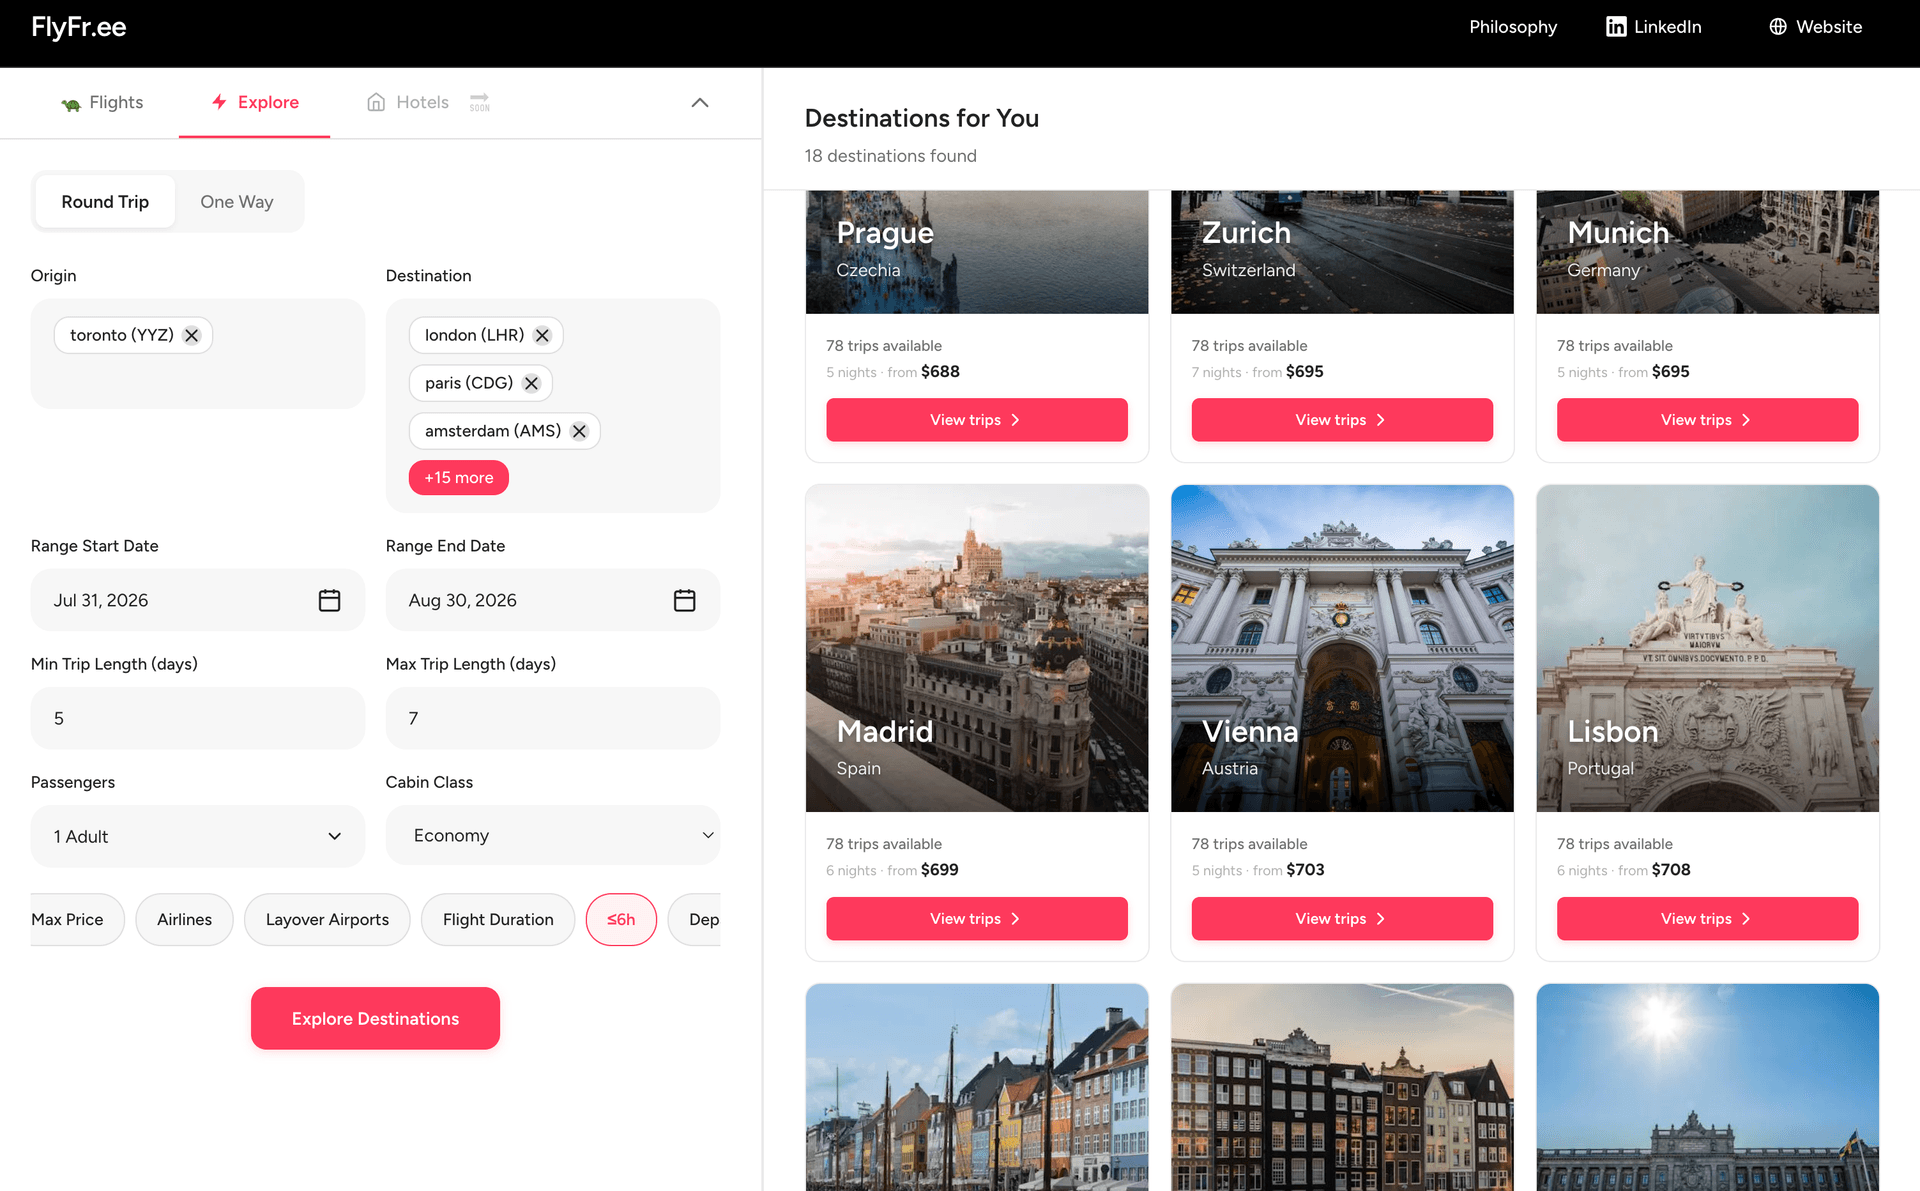Open the Hotels tab

407,102
